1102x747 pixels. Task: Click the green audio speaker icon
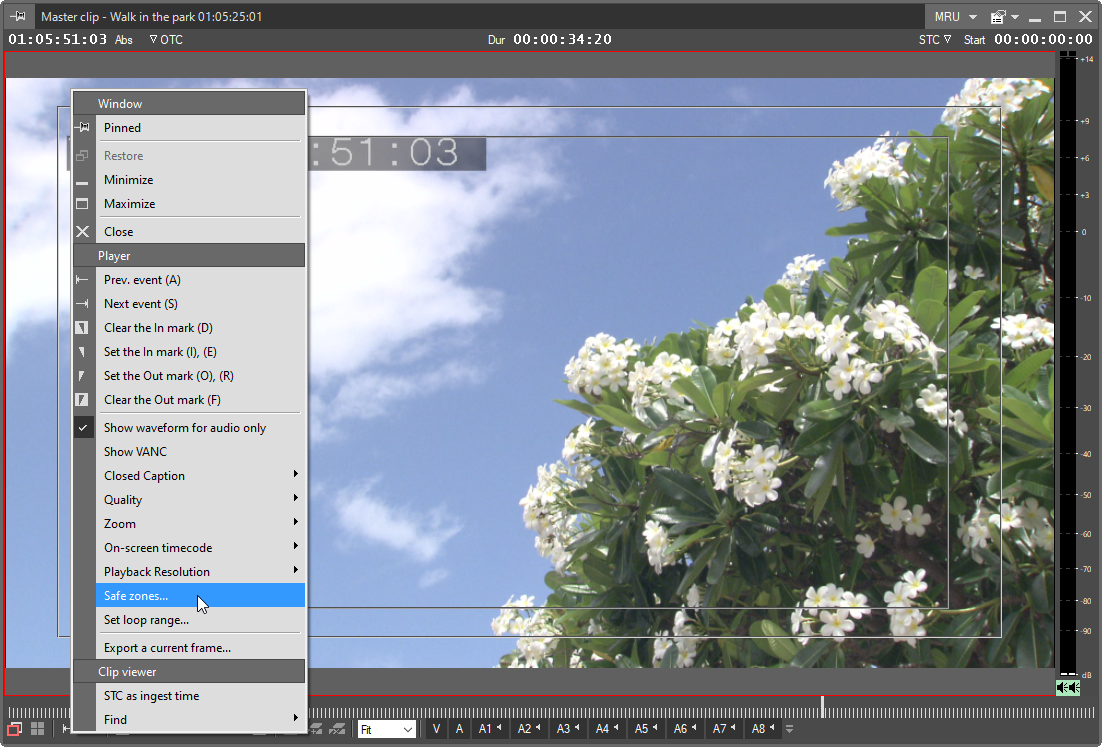(x=1067, y=688)
